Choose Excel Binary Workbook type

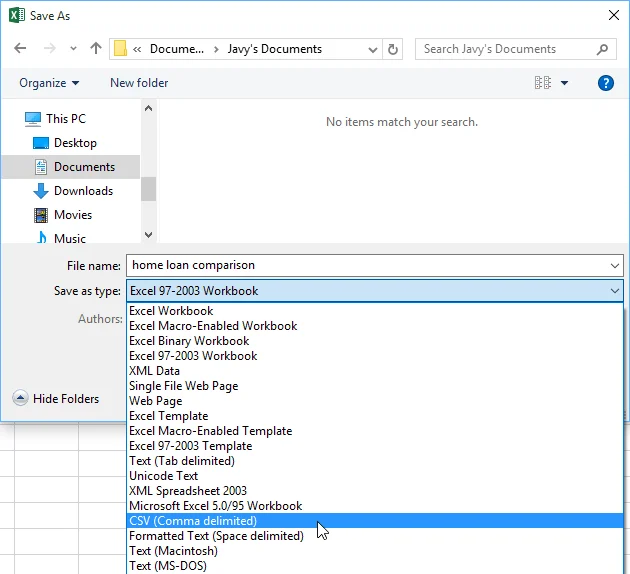375,341
